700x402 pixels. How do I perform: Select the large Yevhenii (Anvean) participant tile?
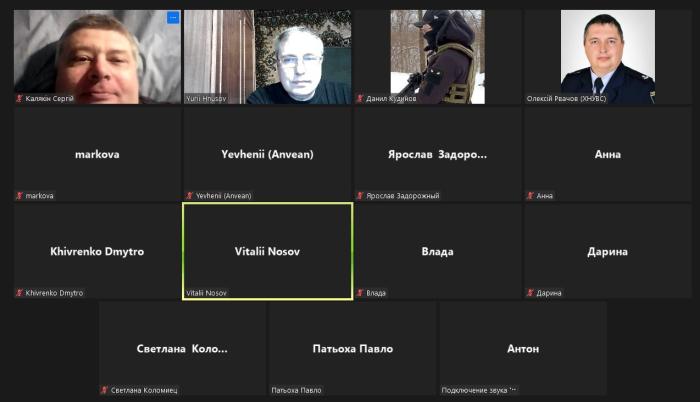[x=267, y=154]
